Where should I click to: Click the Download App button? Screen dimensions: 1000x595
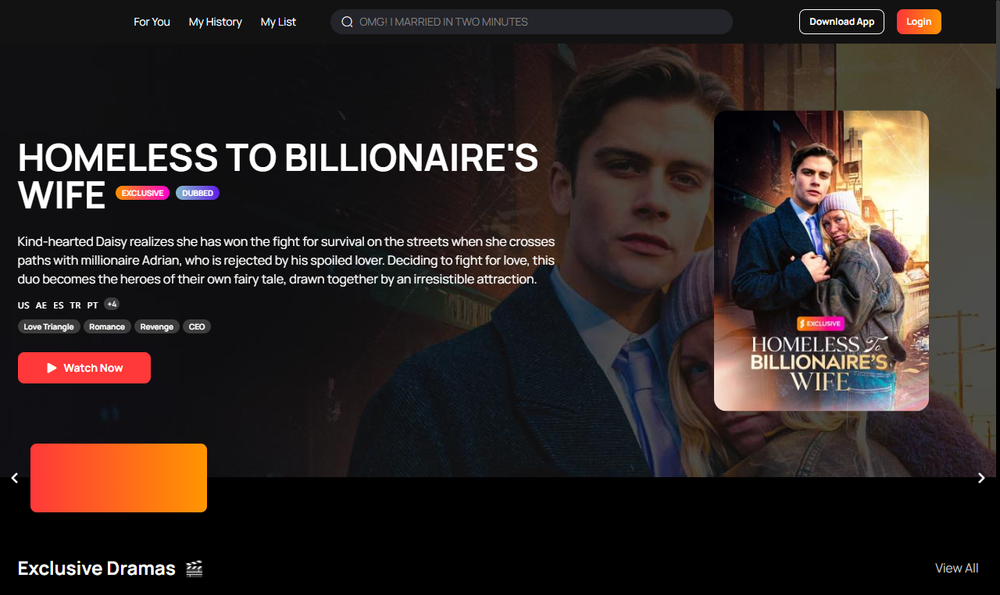(841, 22)
